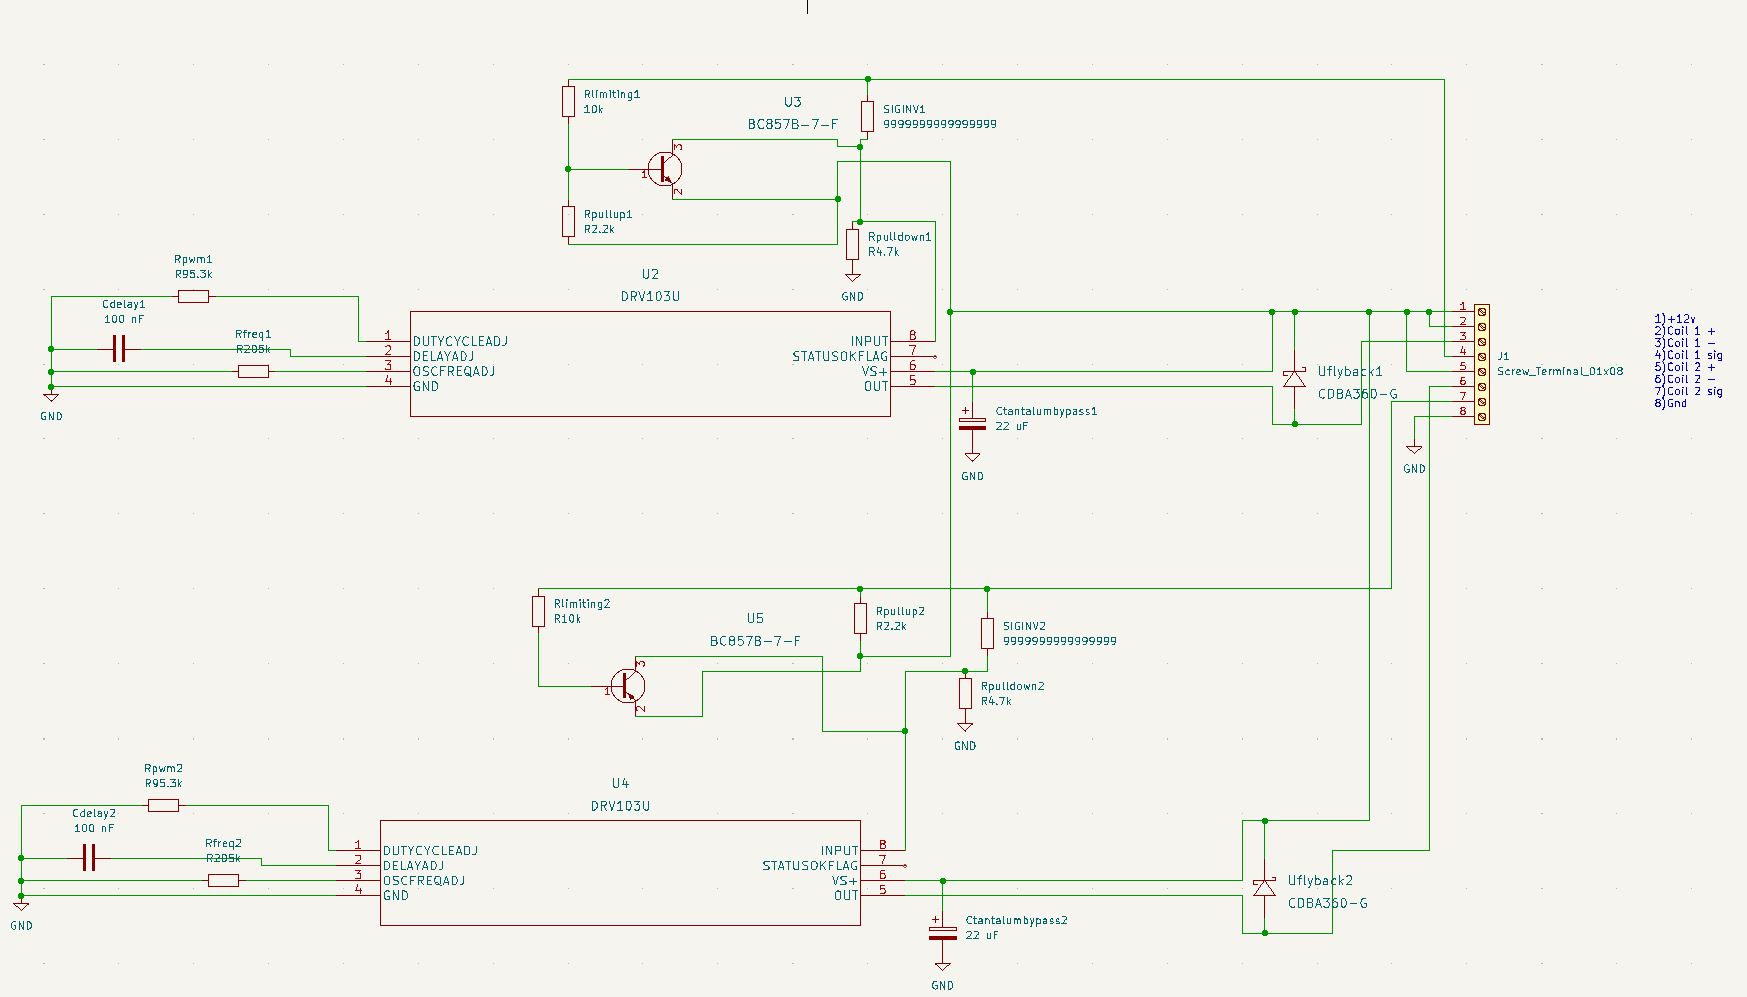Select the blue pinout text note
1747x997 pixels.
point(1689,361)
